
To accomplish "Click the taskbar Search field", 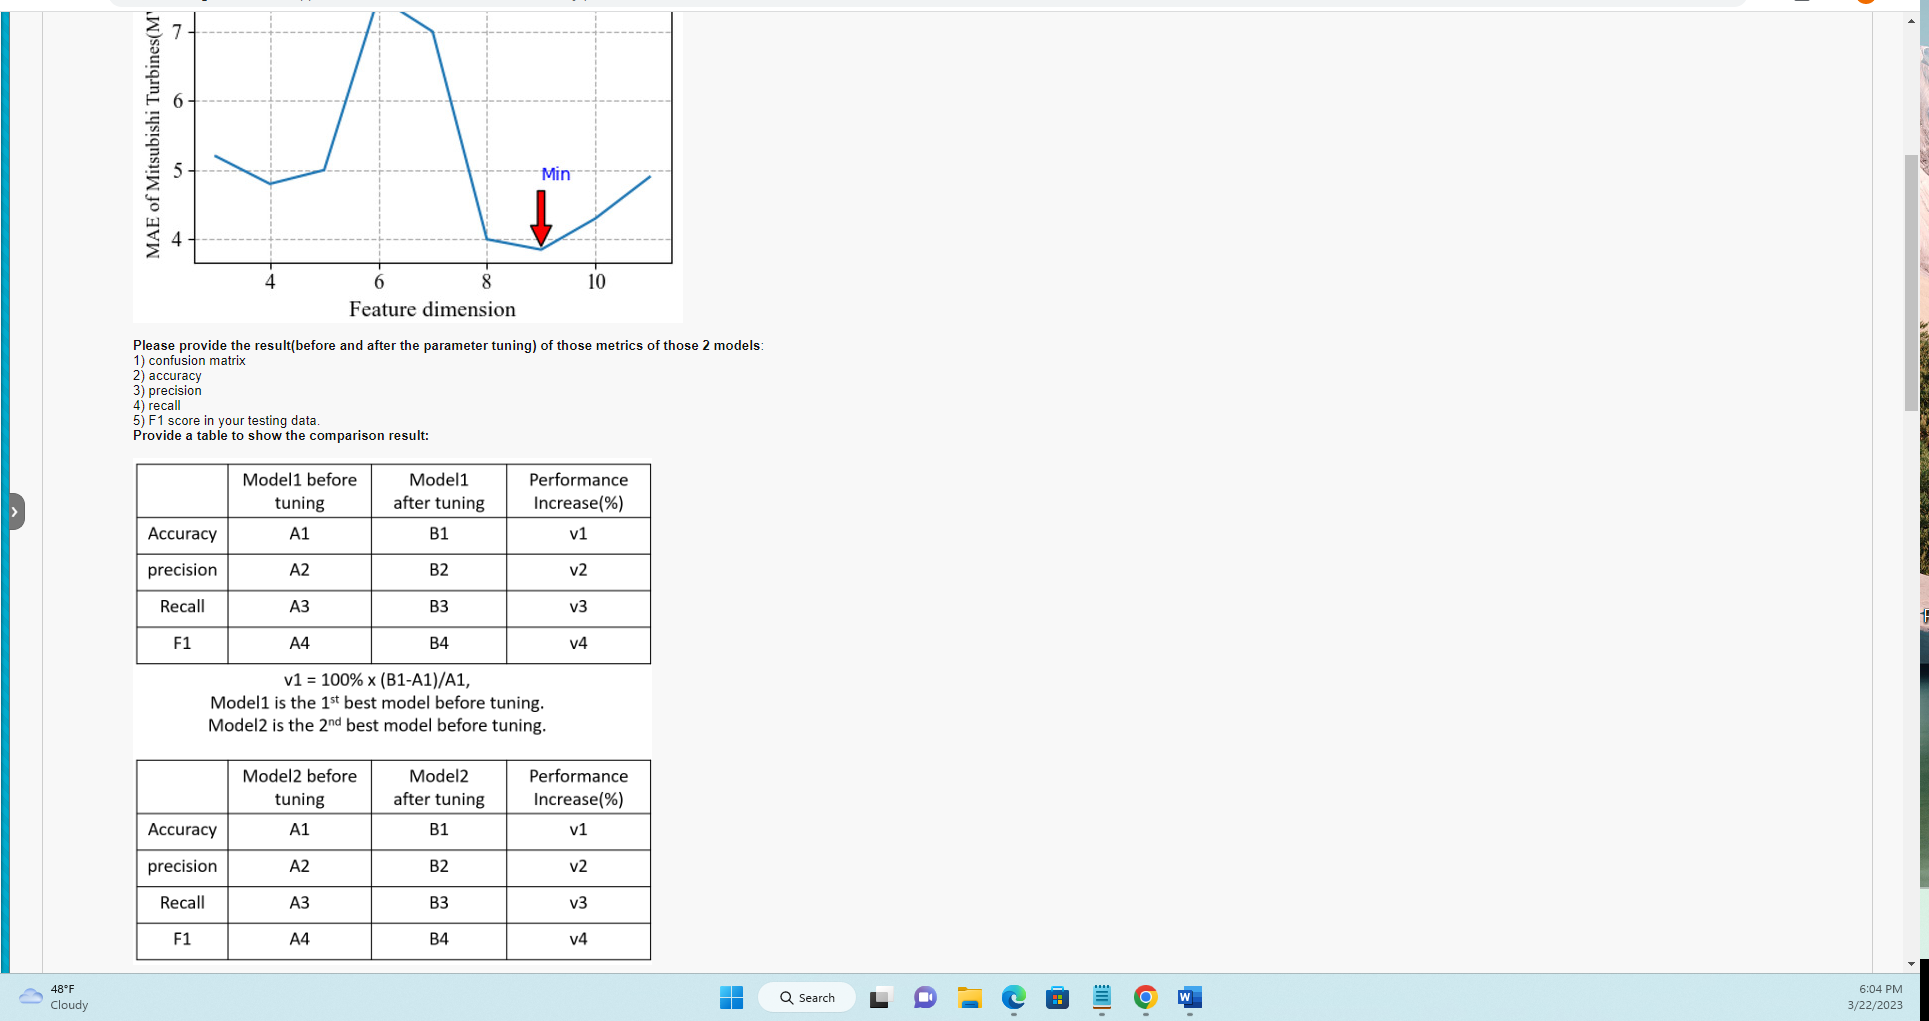I will point(807,997).
